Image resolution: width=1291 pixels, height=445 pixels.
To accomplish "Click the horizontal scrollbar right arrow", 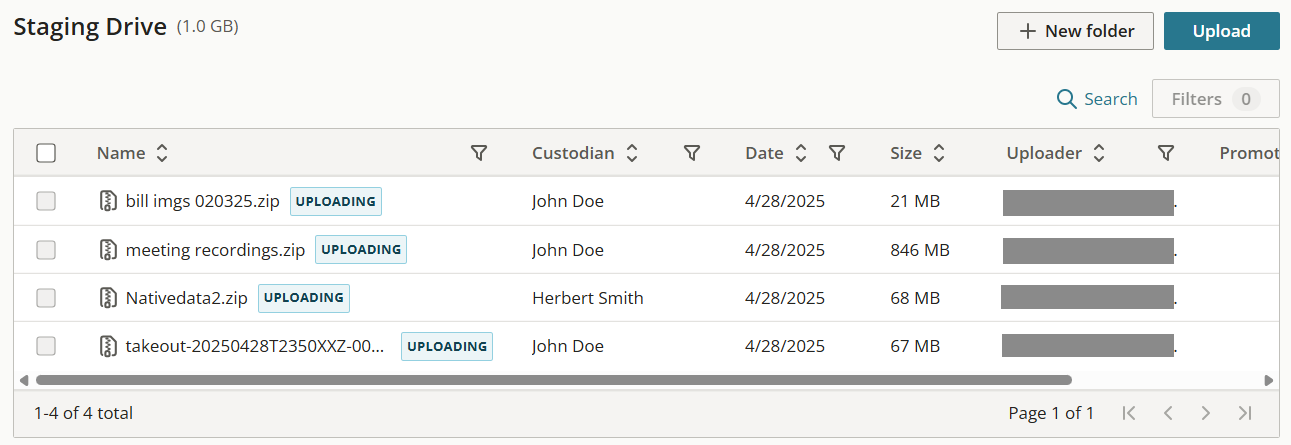I will [1269, 380].
